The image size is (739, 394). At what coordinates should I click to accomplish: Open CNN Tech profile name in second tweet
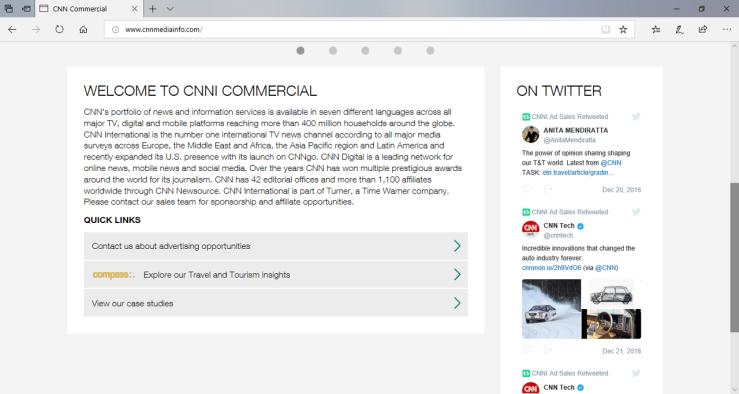(559, 225)
